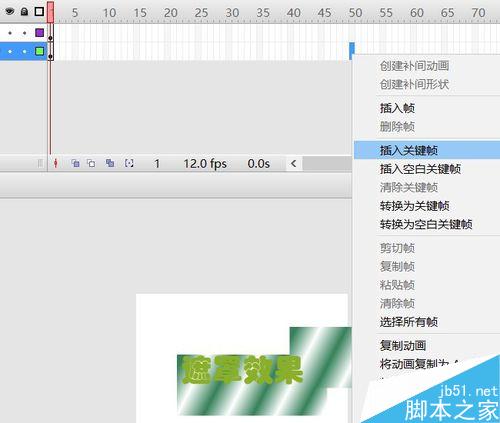Click the 遮罩效果 text on the stage
This screenshot has width=500, height=423.
pos(242,370)
